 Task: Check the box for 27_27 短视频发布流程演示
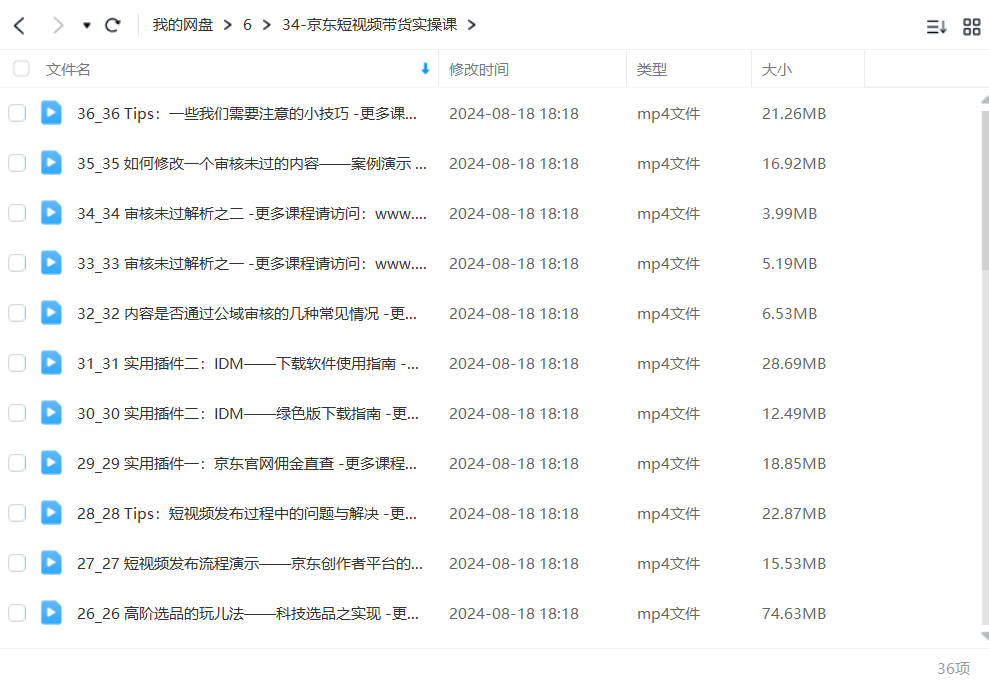tap(17, 563)
